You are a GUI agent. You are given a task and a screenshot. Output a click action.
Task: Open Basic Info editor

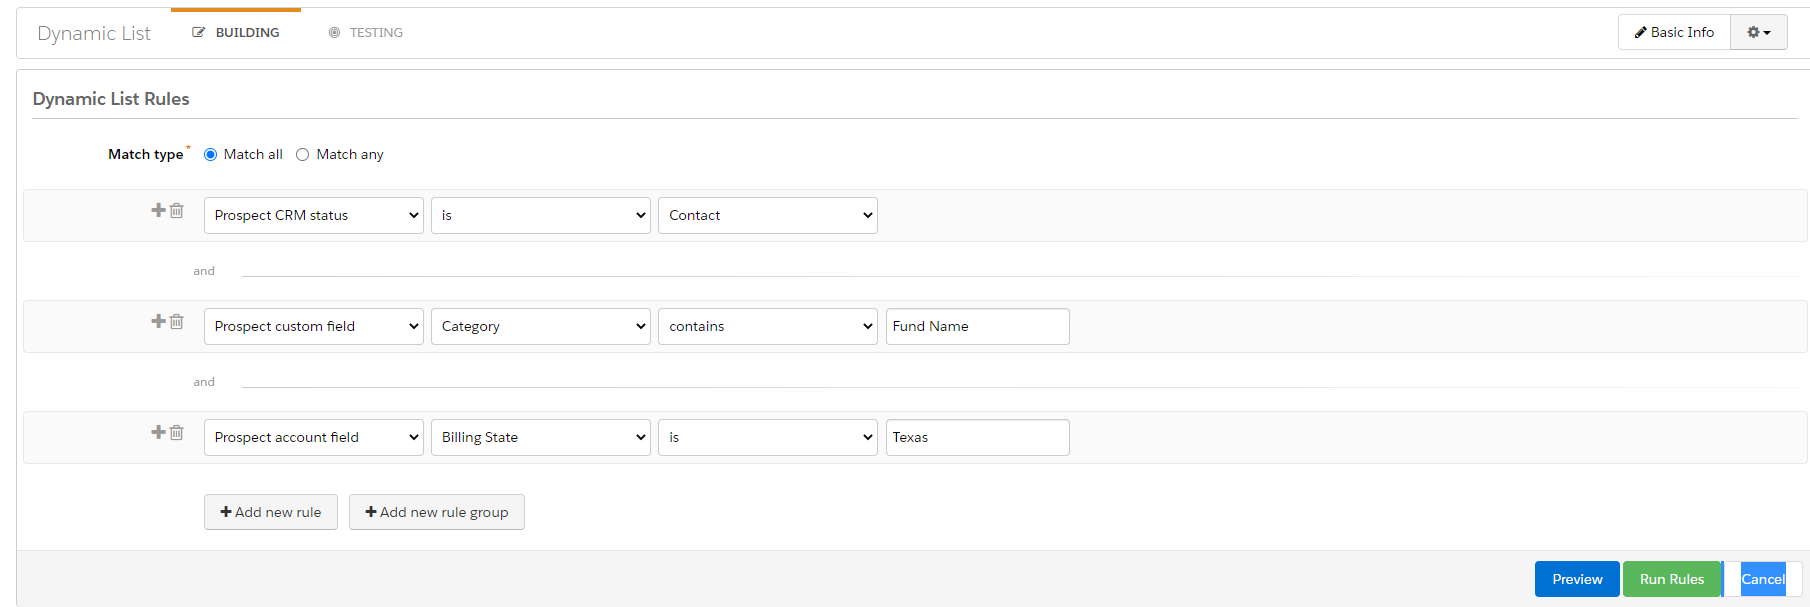[x=1674, y=33]
